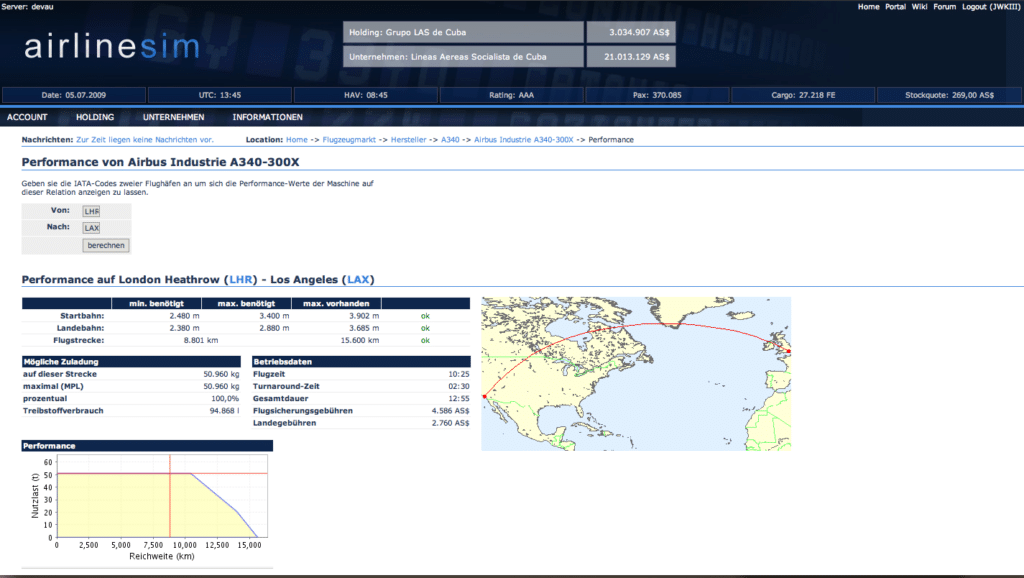Image resolution: width=1024 pixels, height=578 pixels.
Task: Open the Date field showing 05.07.2009
Action: [72, 94]
